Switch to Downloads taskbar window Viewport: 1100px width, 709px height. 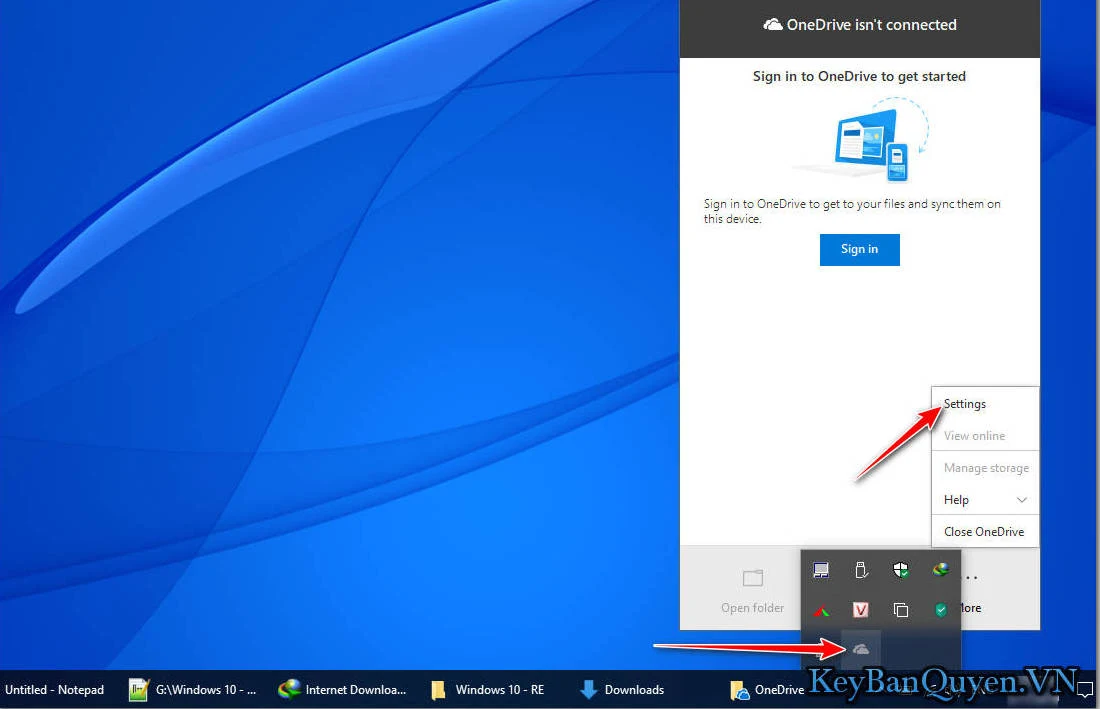tap(622, 690)
